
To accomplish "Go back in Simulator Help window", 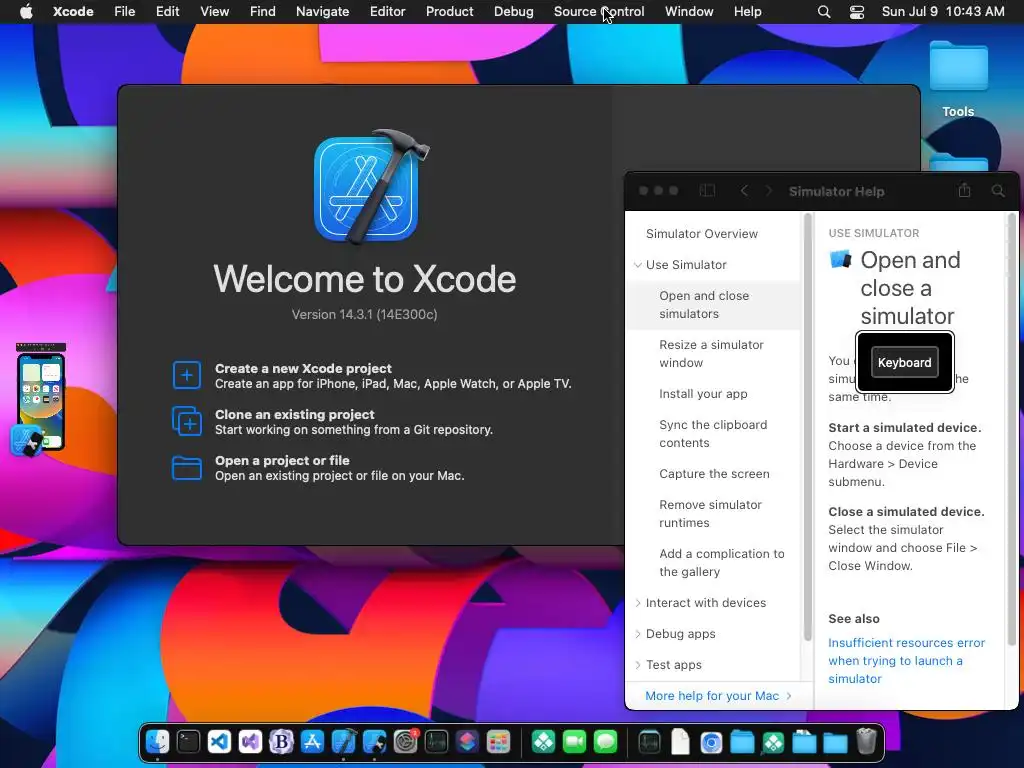I will click(744, 191).
